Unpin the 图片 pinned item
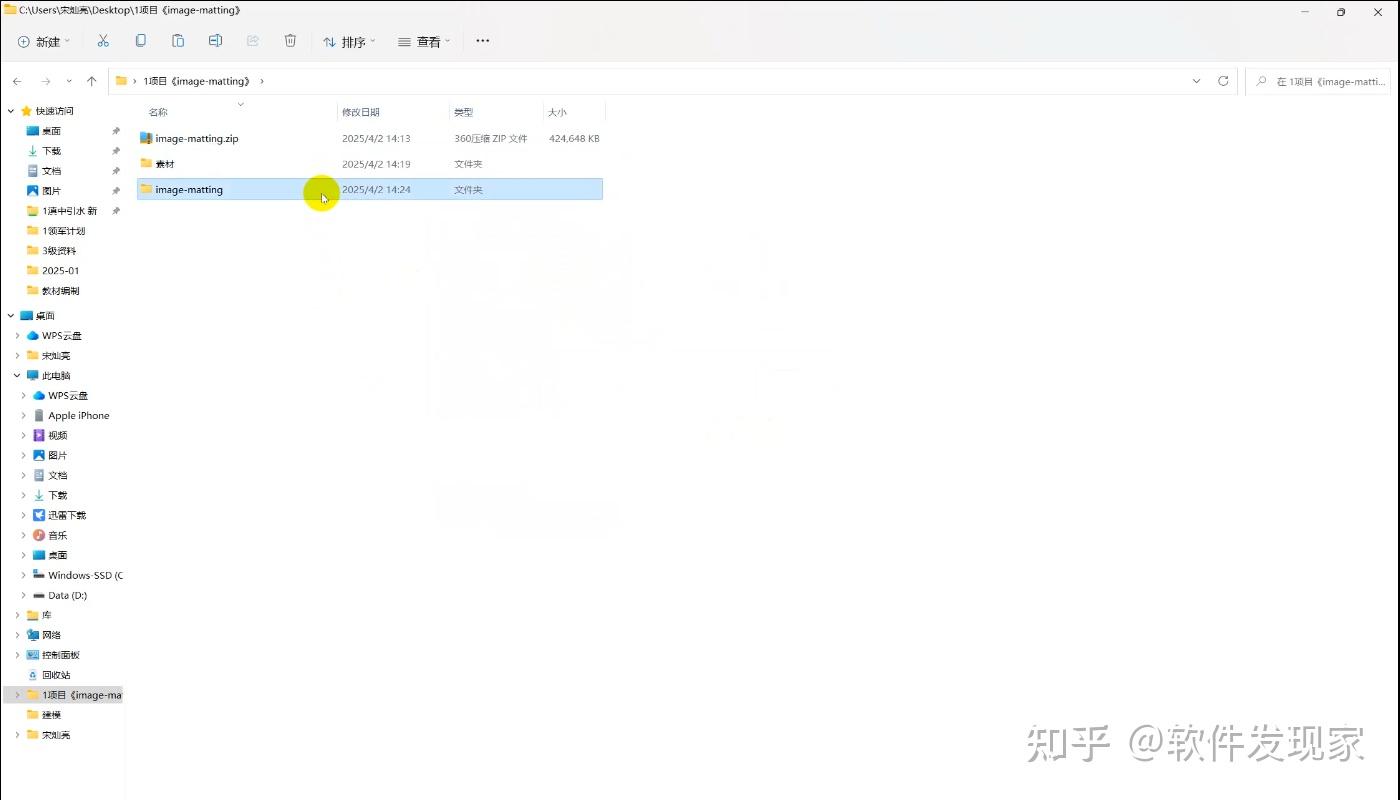This screenshot has height=800, width=1400. coord(116,190)
